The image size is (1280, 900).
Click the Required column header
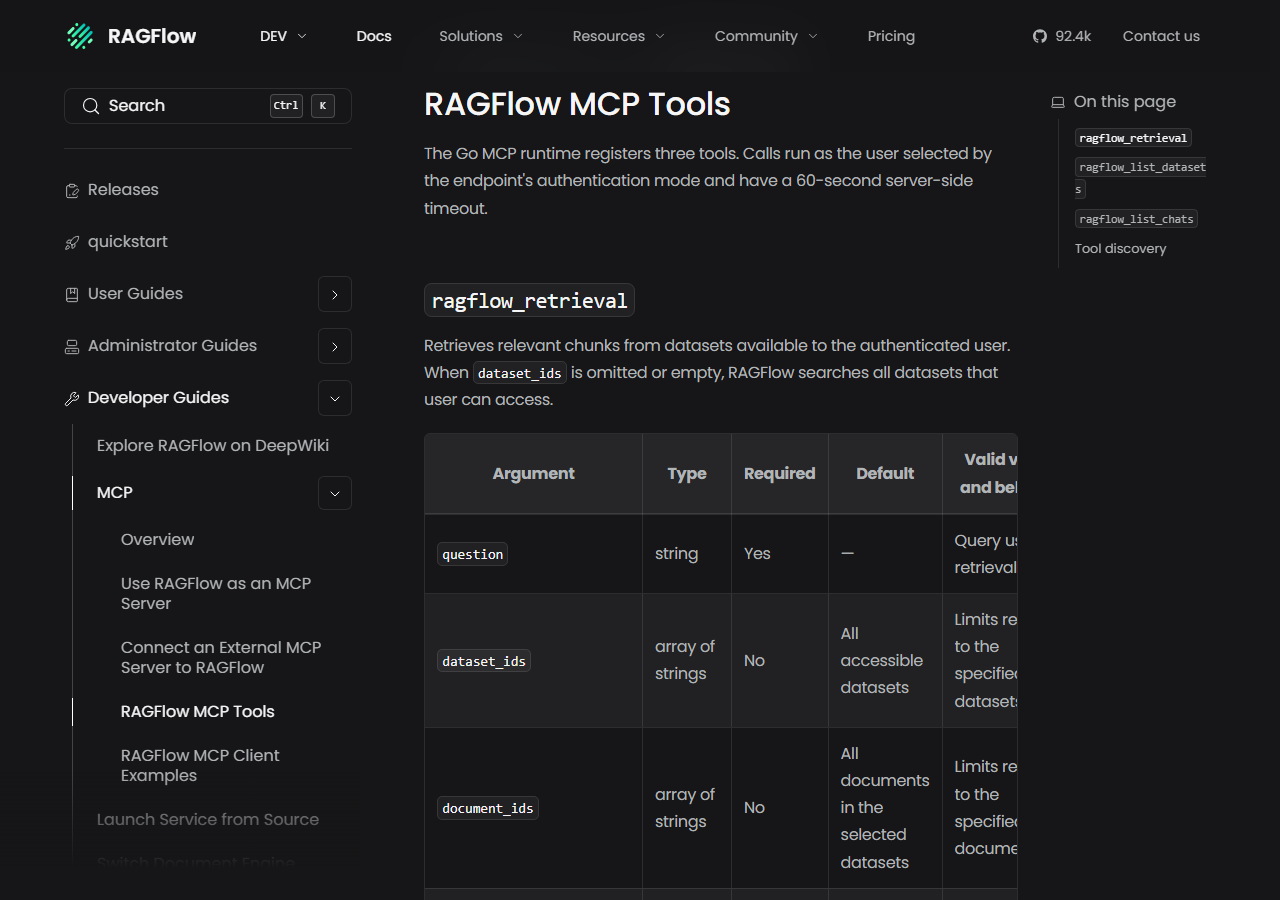tap(780, 474)
